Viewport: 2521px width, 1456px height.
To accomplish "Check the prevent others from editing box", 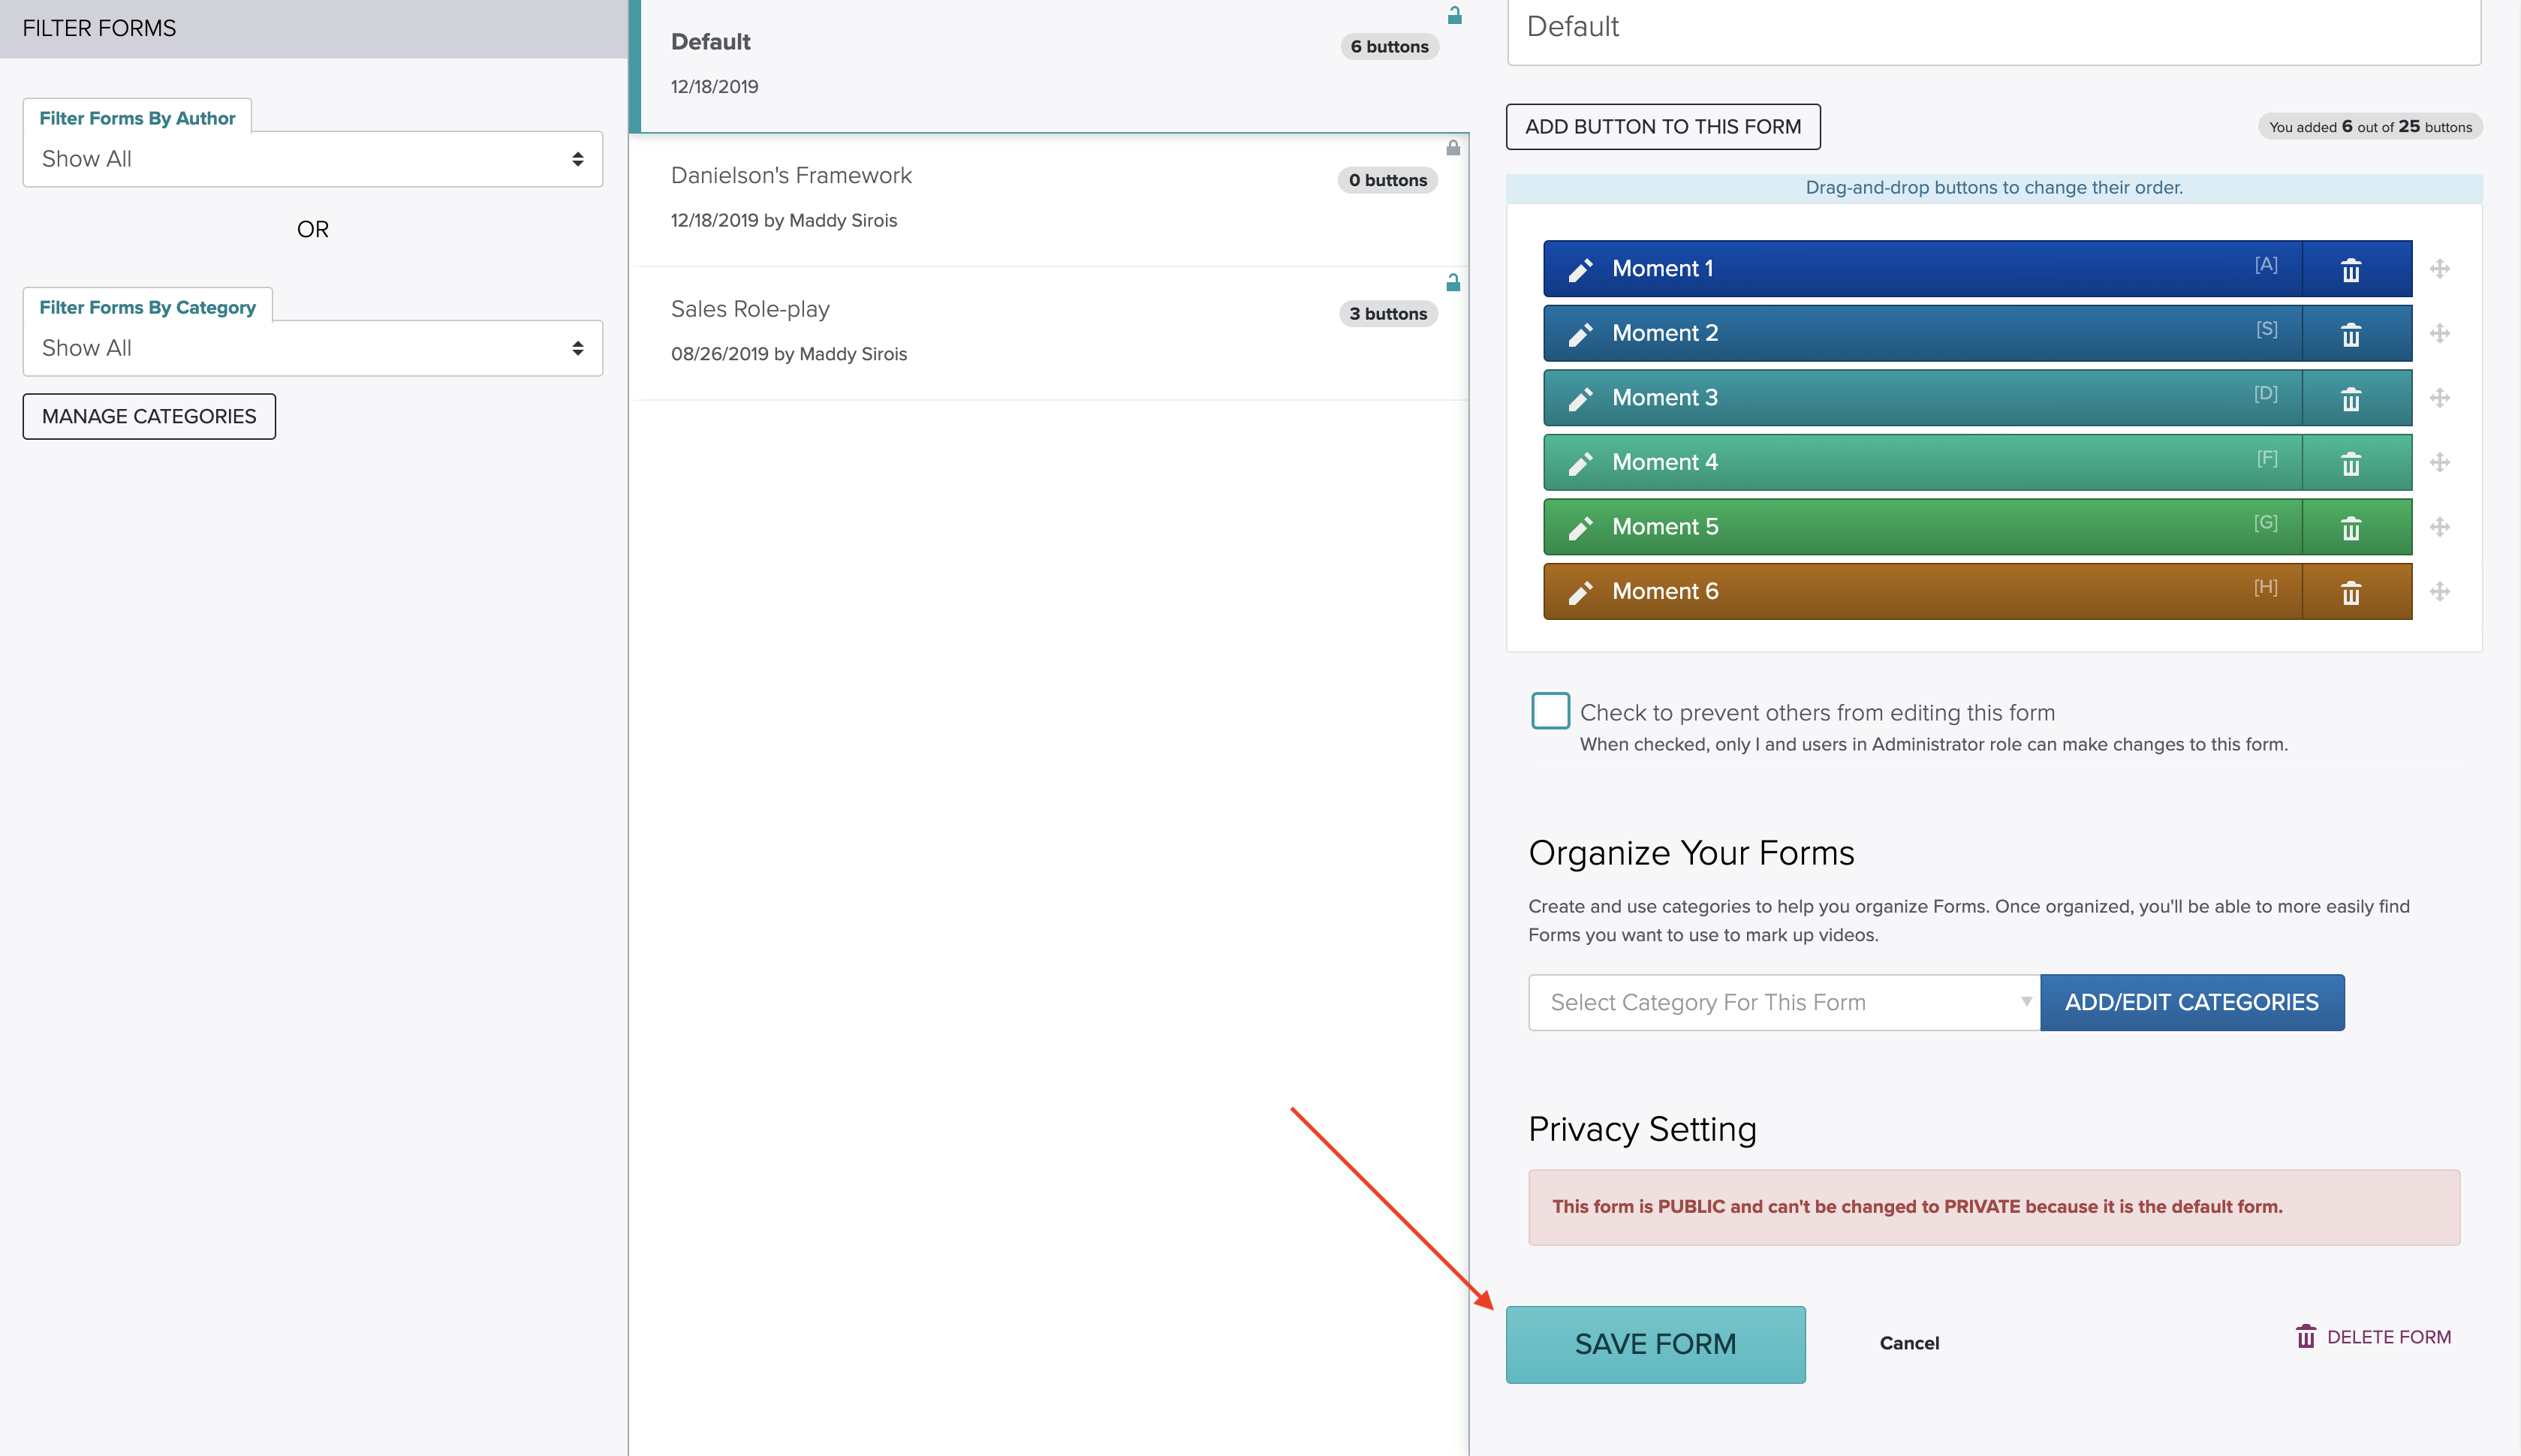I will [x=1550, y=711].
